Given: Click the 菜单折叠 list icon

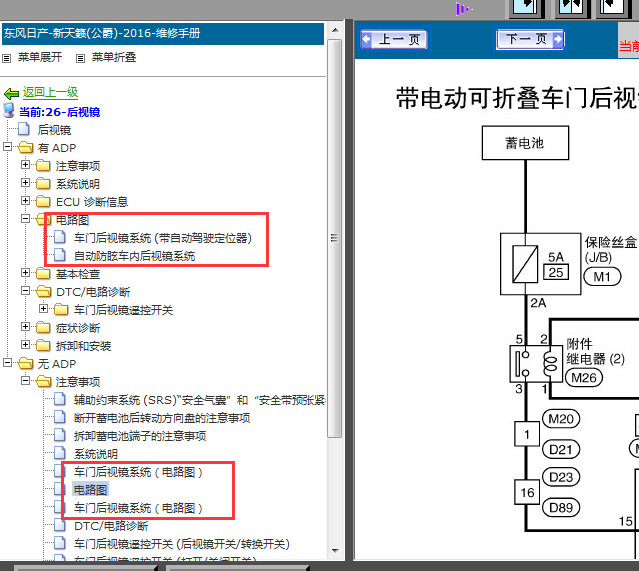Looking at the screenshot, I should pos(80,58).
